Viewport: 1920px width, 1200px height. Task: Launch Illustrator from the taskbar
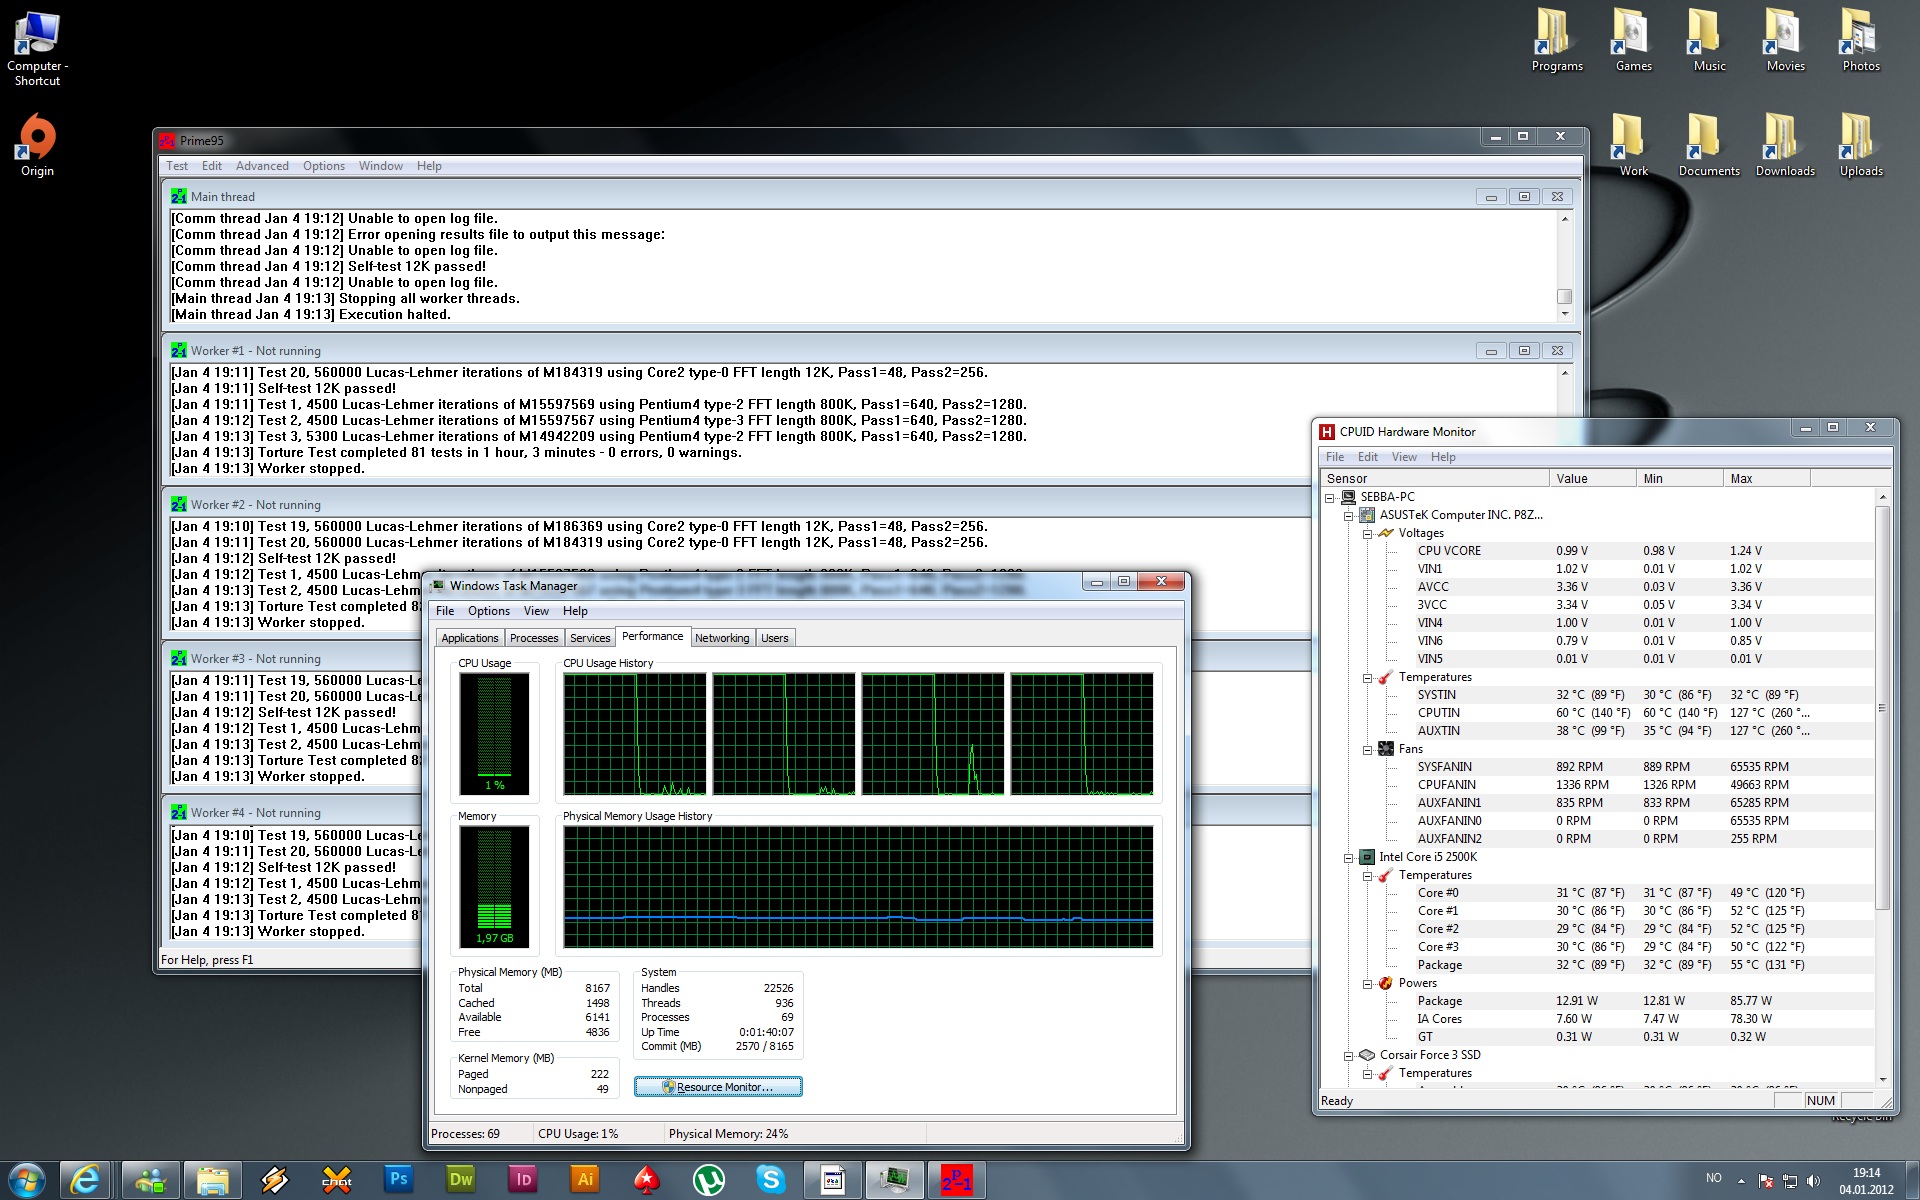click(585, 1180)
